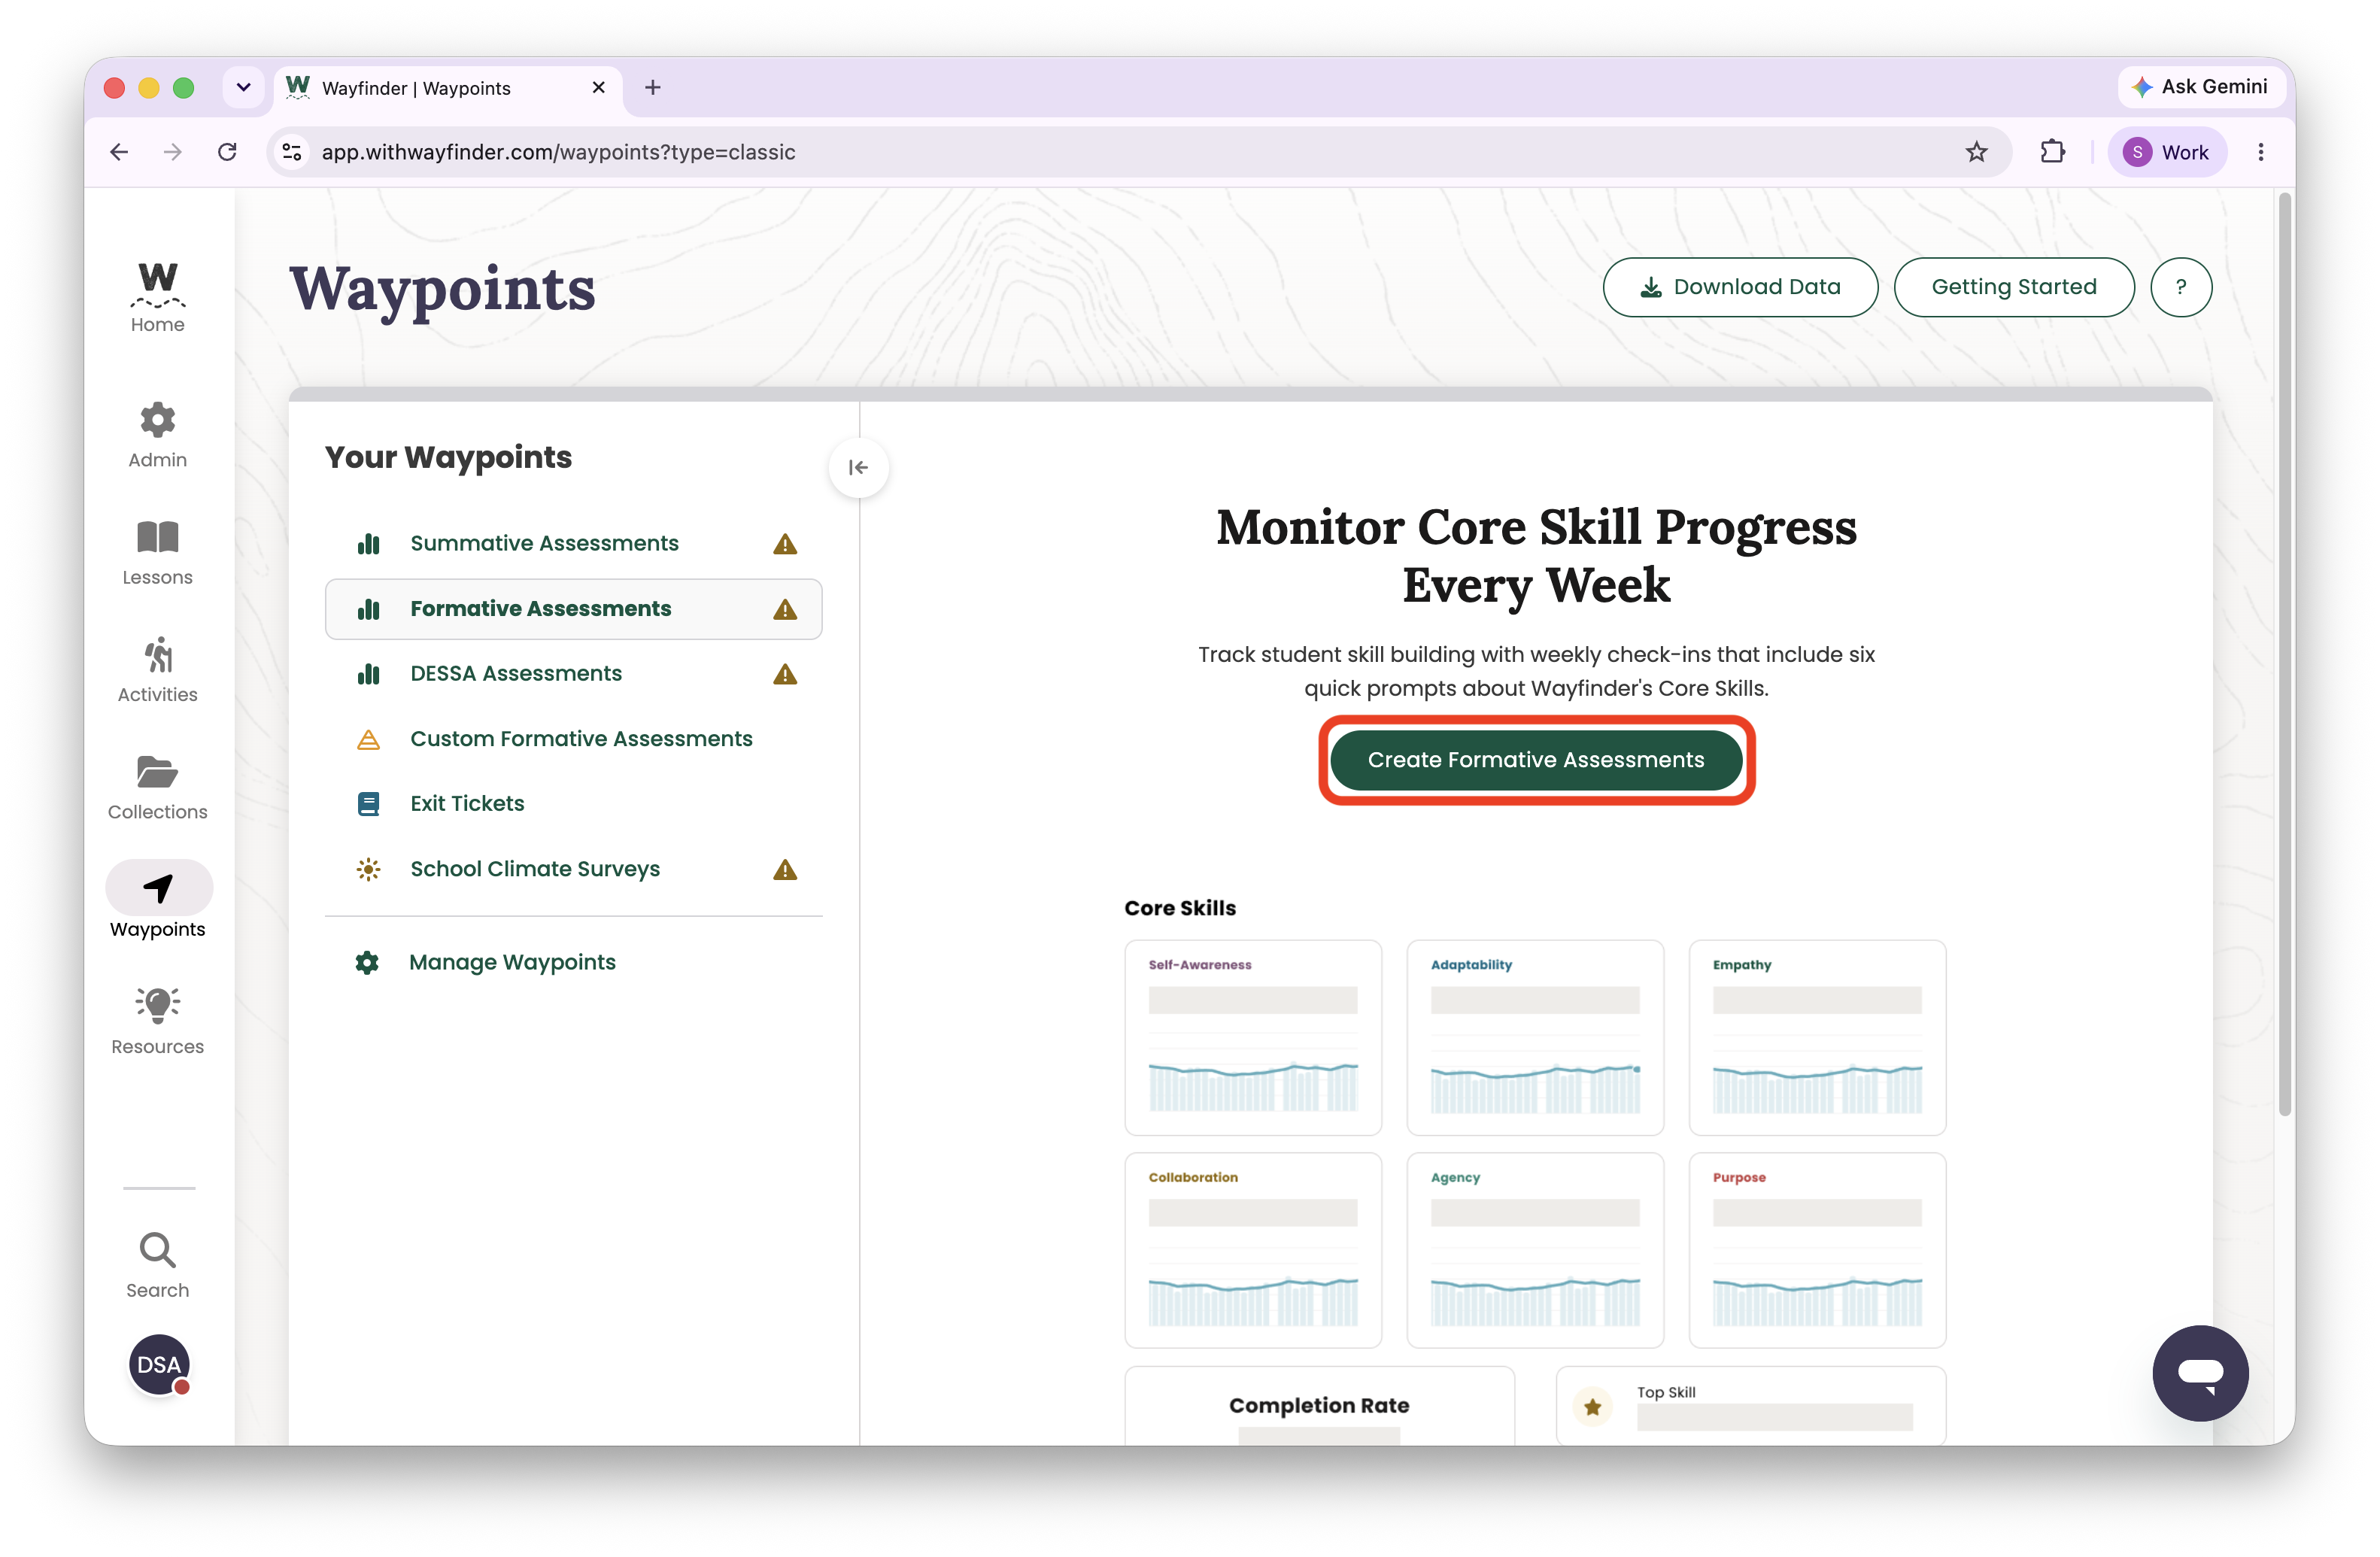Open DSA profile avatar
This screenshot has height=1557, width=2380.
[x=159, y=1364]
